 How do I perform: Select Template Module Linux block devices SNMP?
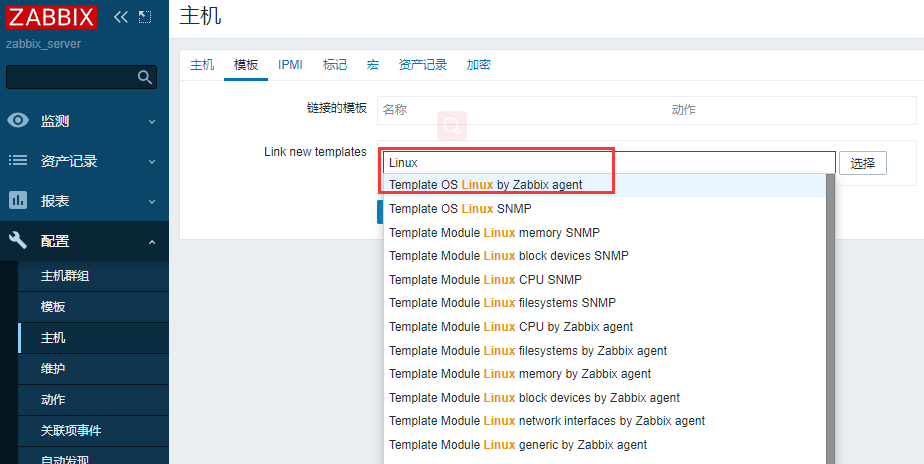click(605, 256)
